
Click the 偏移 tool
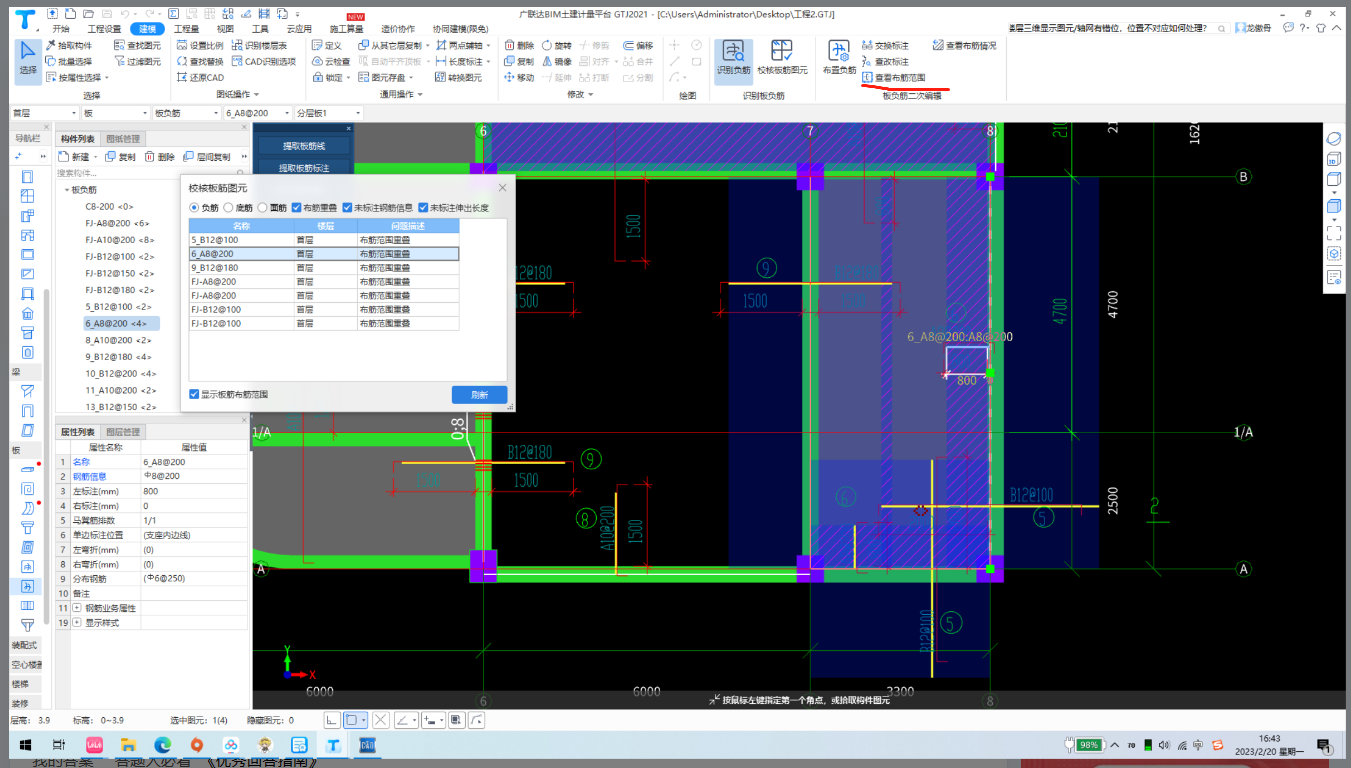tap(638, 46)
